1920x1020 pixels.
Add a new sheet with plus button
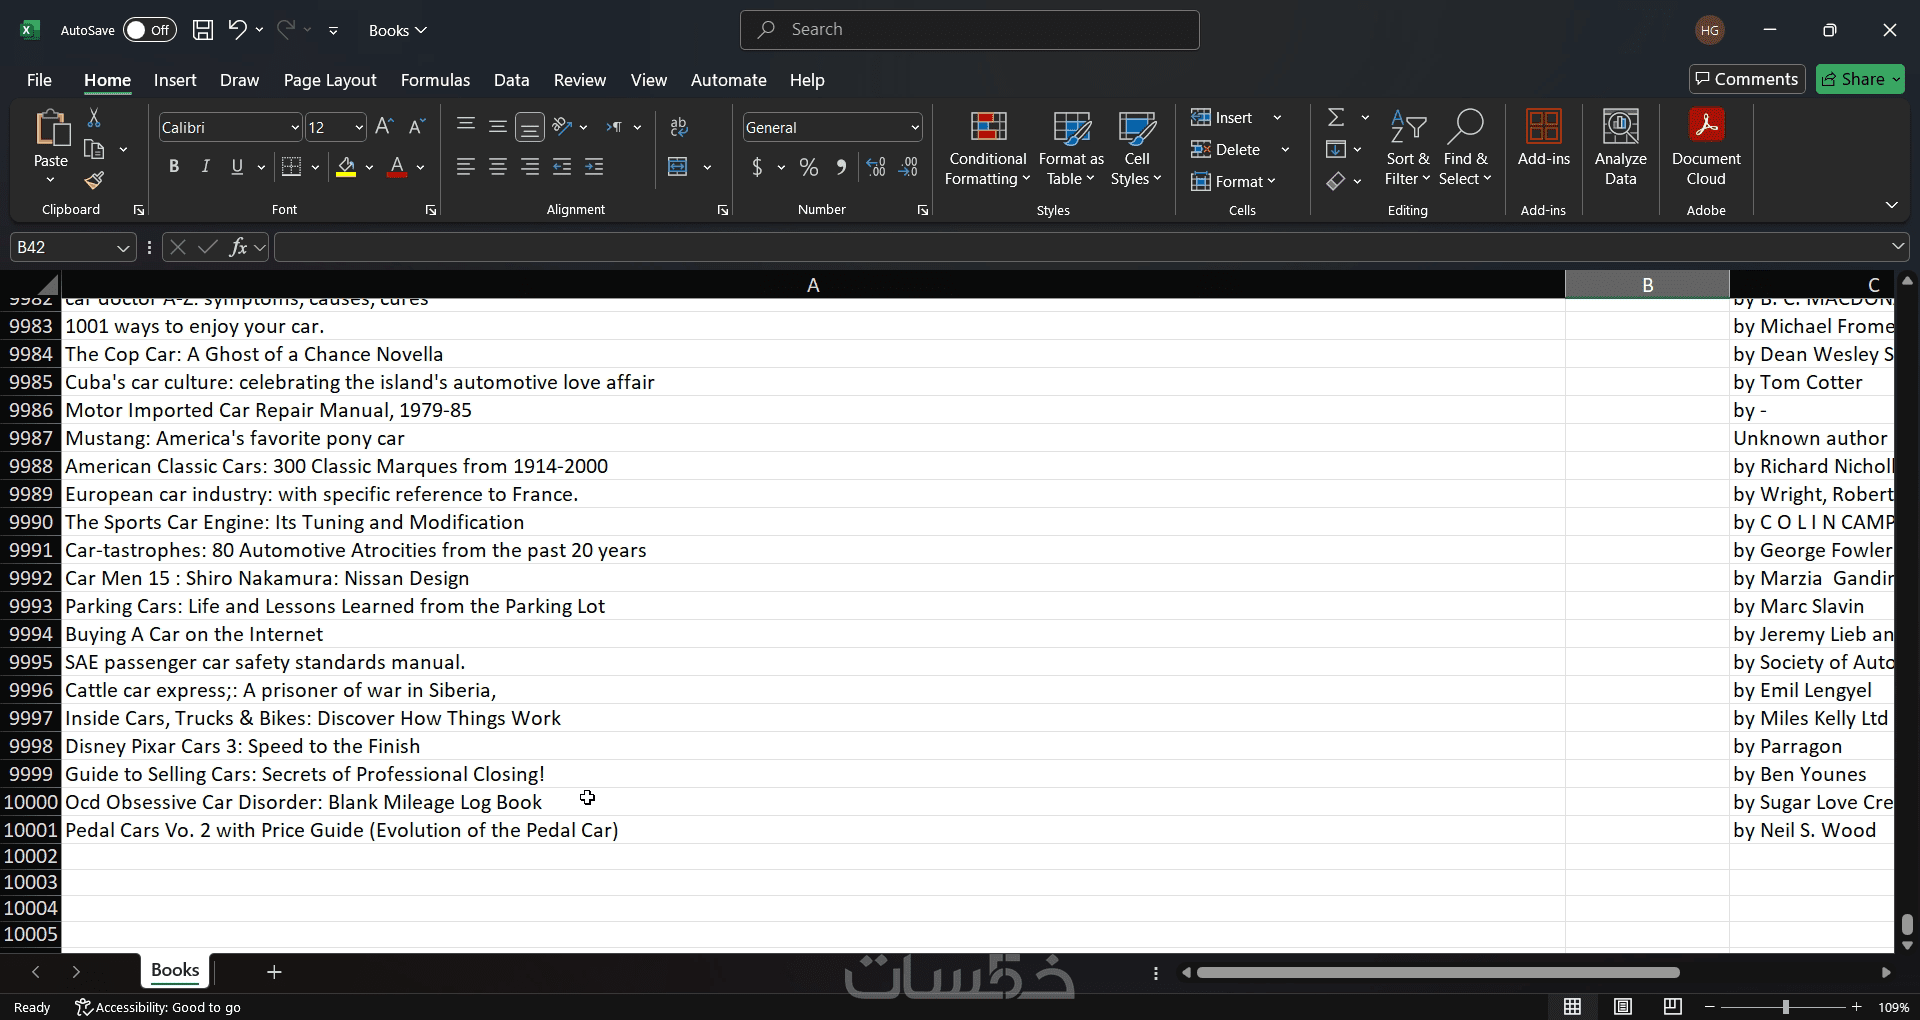point(274,971)
